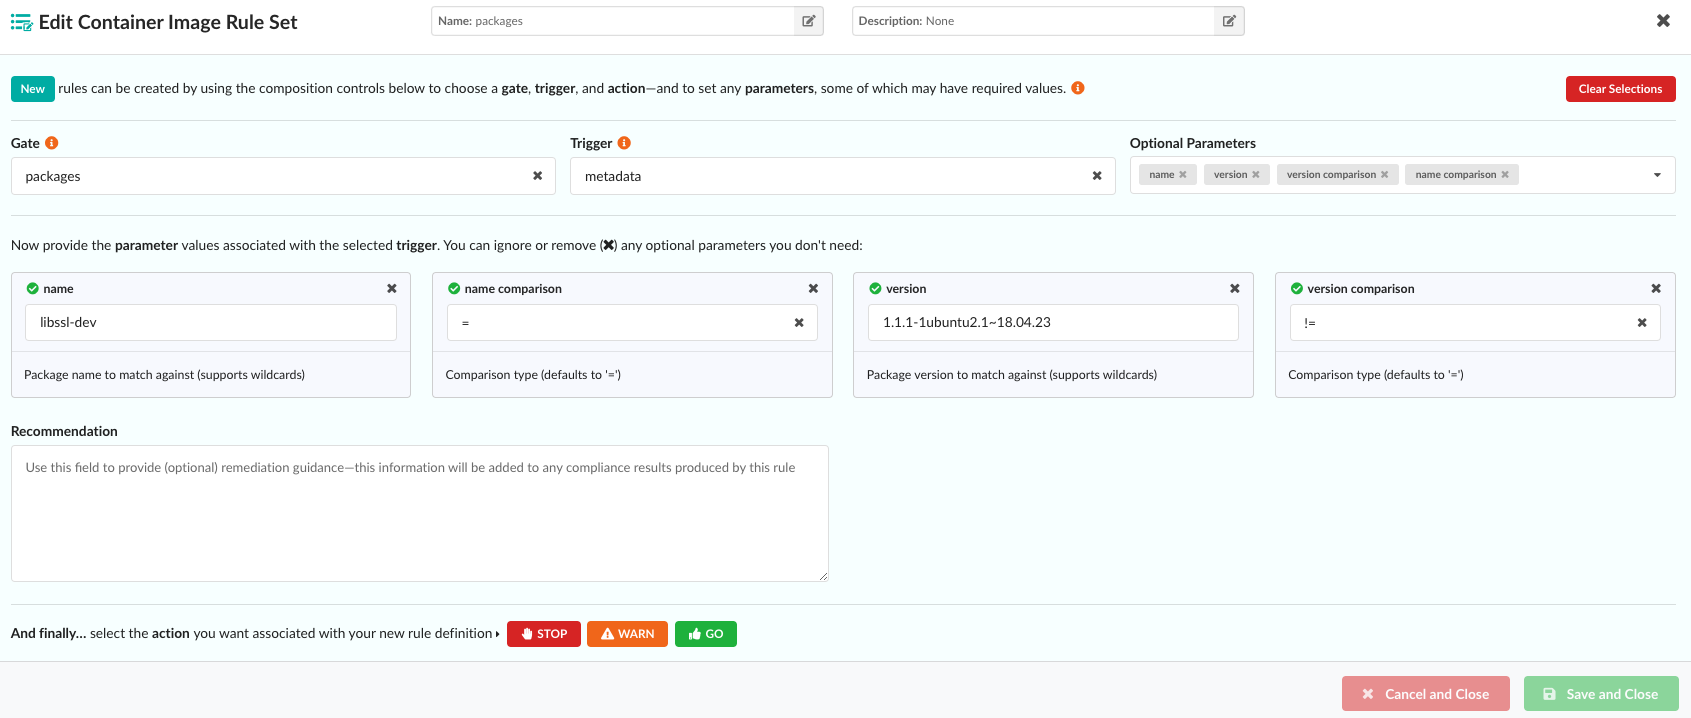Click the info icon next to Trigger
This screenshot has width=1691, height=718.
[x=624, y=143]
